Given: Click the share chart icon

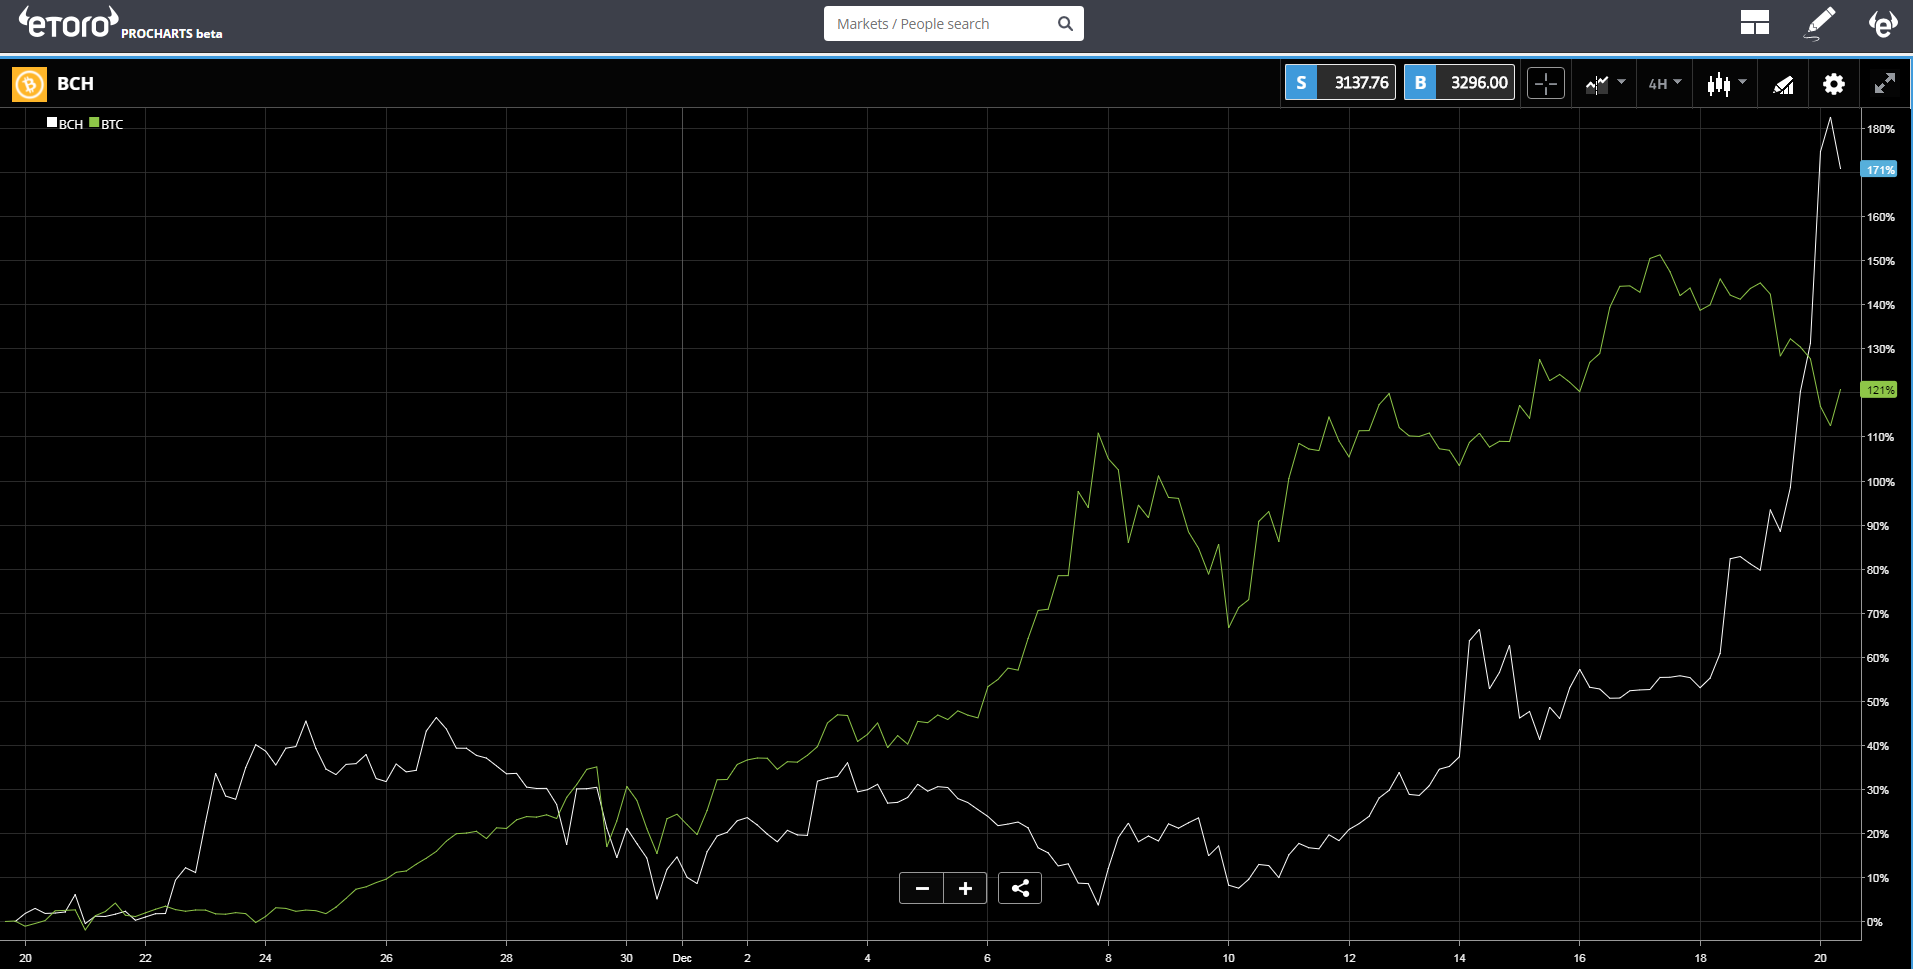Looking at the screenshot, I should point(1020,888).
